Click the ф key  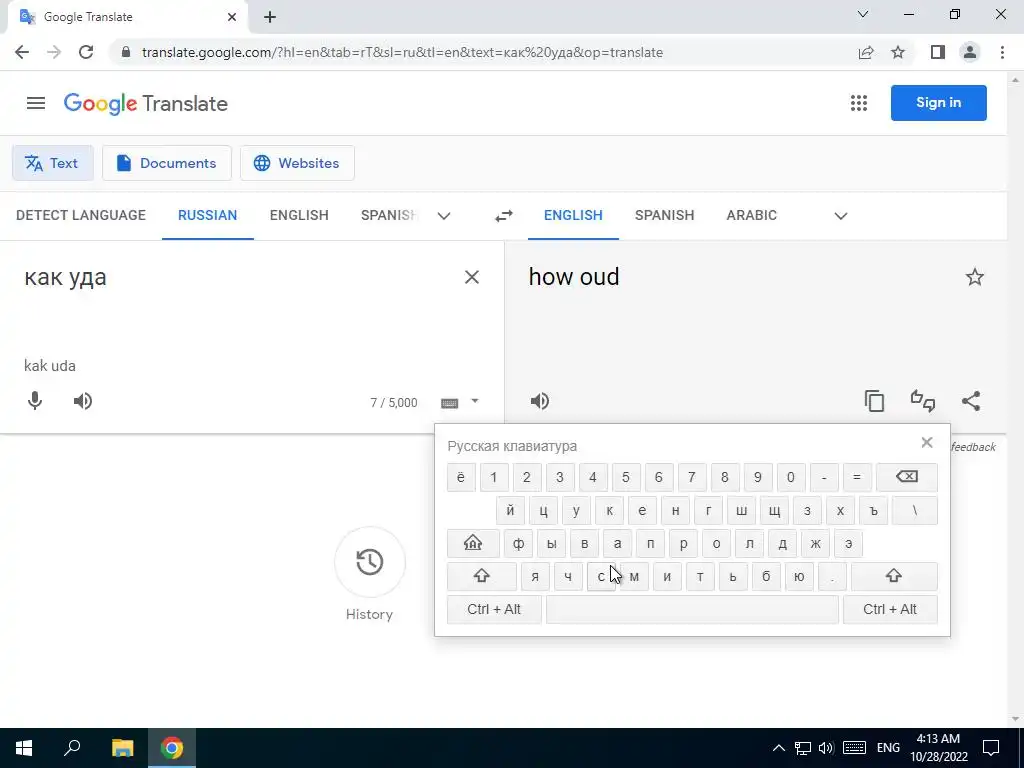click(x=519, y=543)
